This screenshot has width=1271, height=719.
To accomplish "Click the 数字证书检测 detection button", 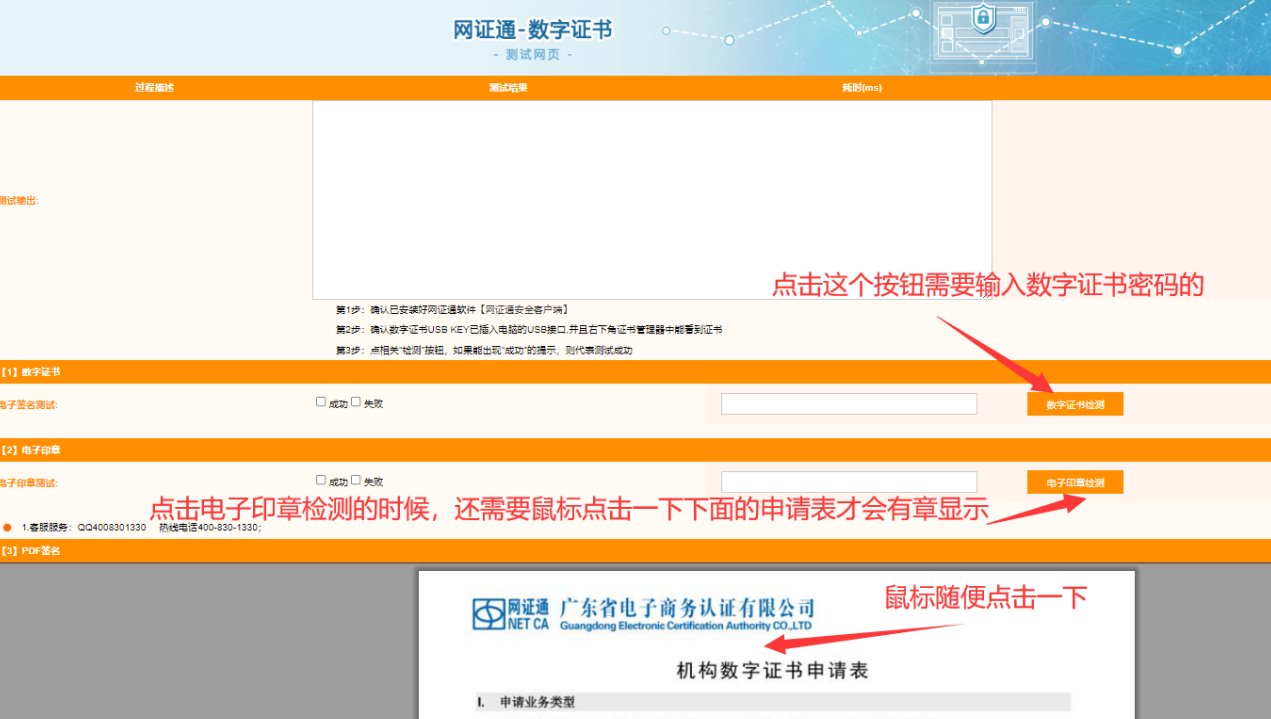I will click(1074, 403).
